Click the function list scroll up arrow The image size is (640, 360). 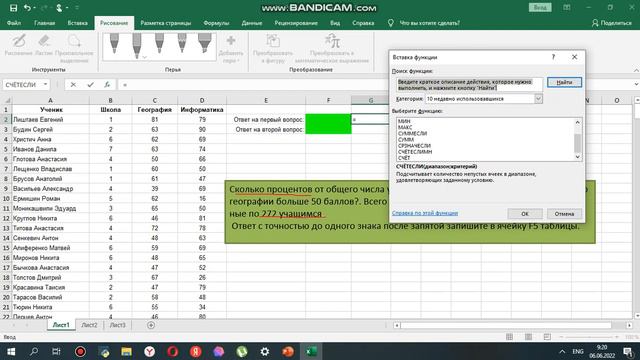pos(578,122)
